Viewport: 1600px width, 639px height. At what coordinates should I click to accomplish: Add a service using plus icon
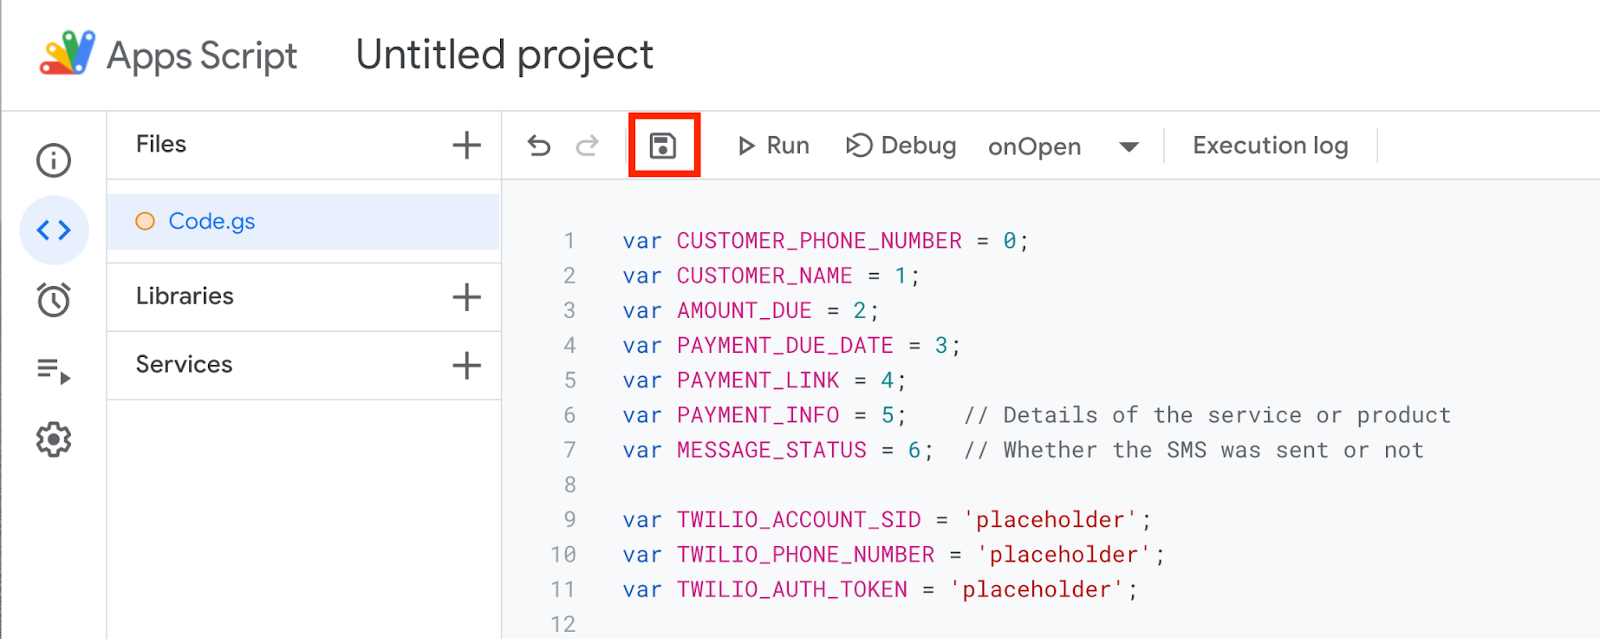click(x=466, y=365)
